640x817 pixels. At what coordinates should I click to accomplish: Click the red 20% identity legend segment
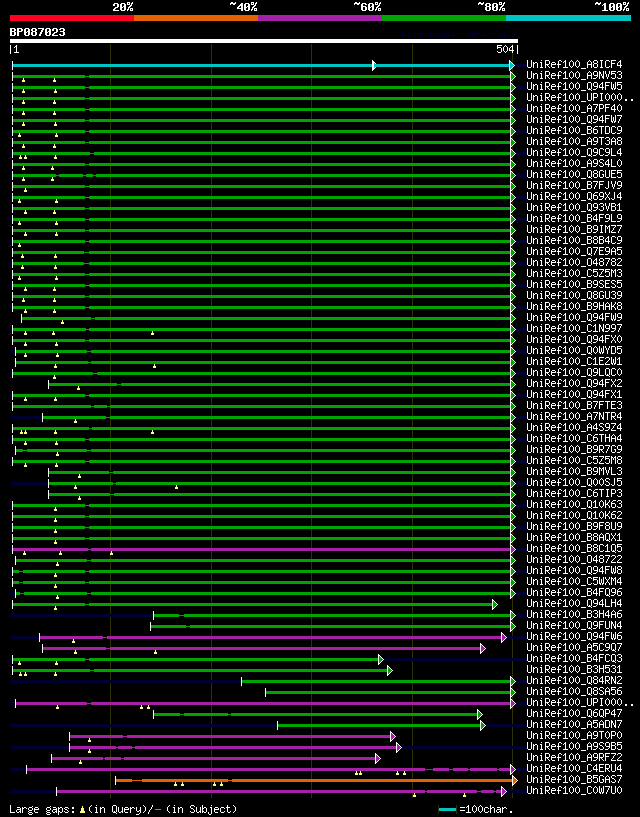click(72, 18)
